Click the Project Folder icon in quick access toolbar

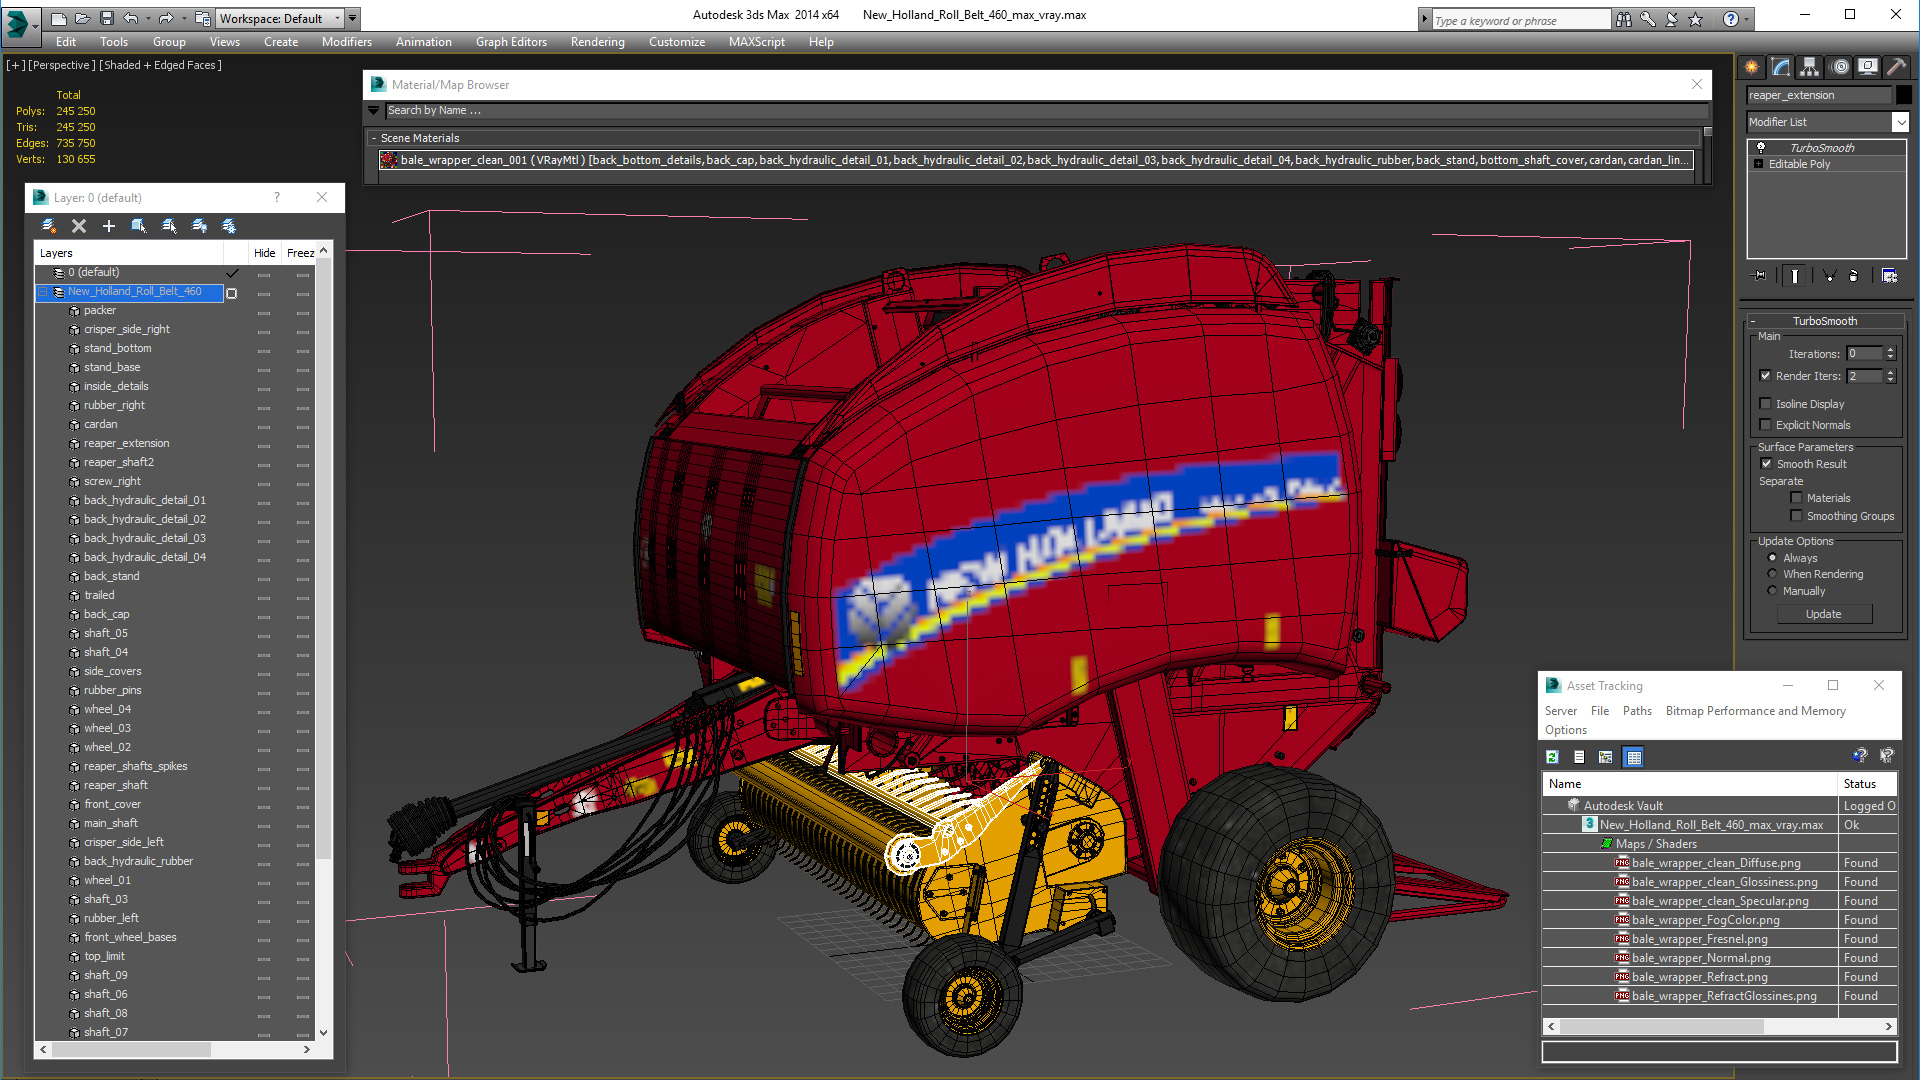tap(203, 18)
